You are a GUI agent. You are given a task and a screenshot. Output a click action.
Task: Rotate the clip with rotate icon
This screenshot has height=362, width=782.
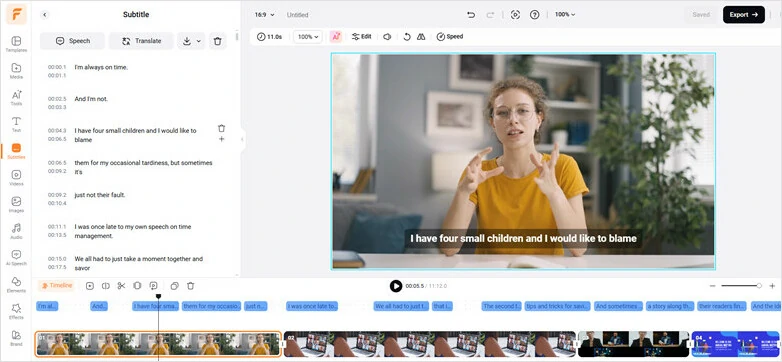(x=407, y=37)
